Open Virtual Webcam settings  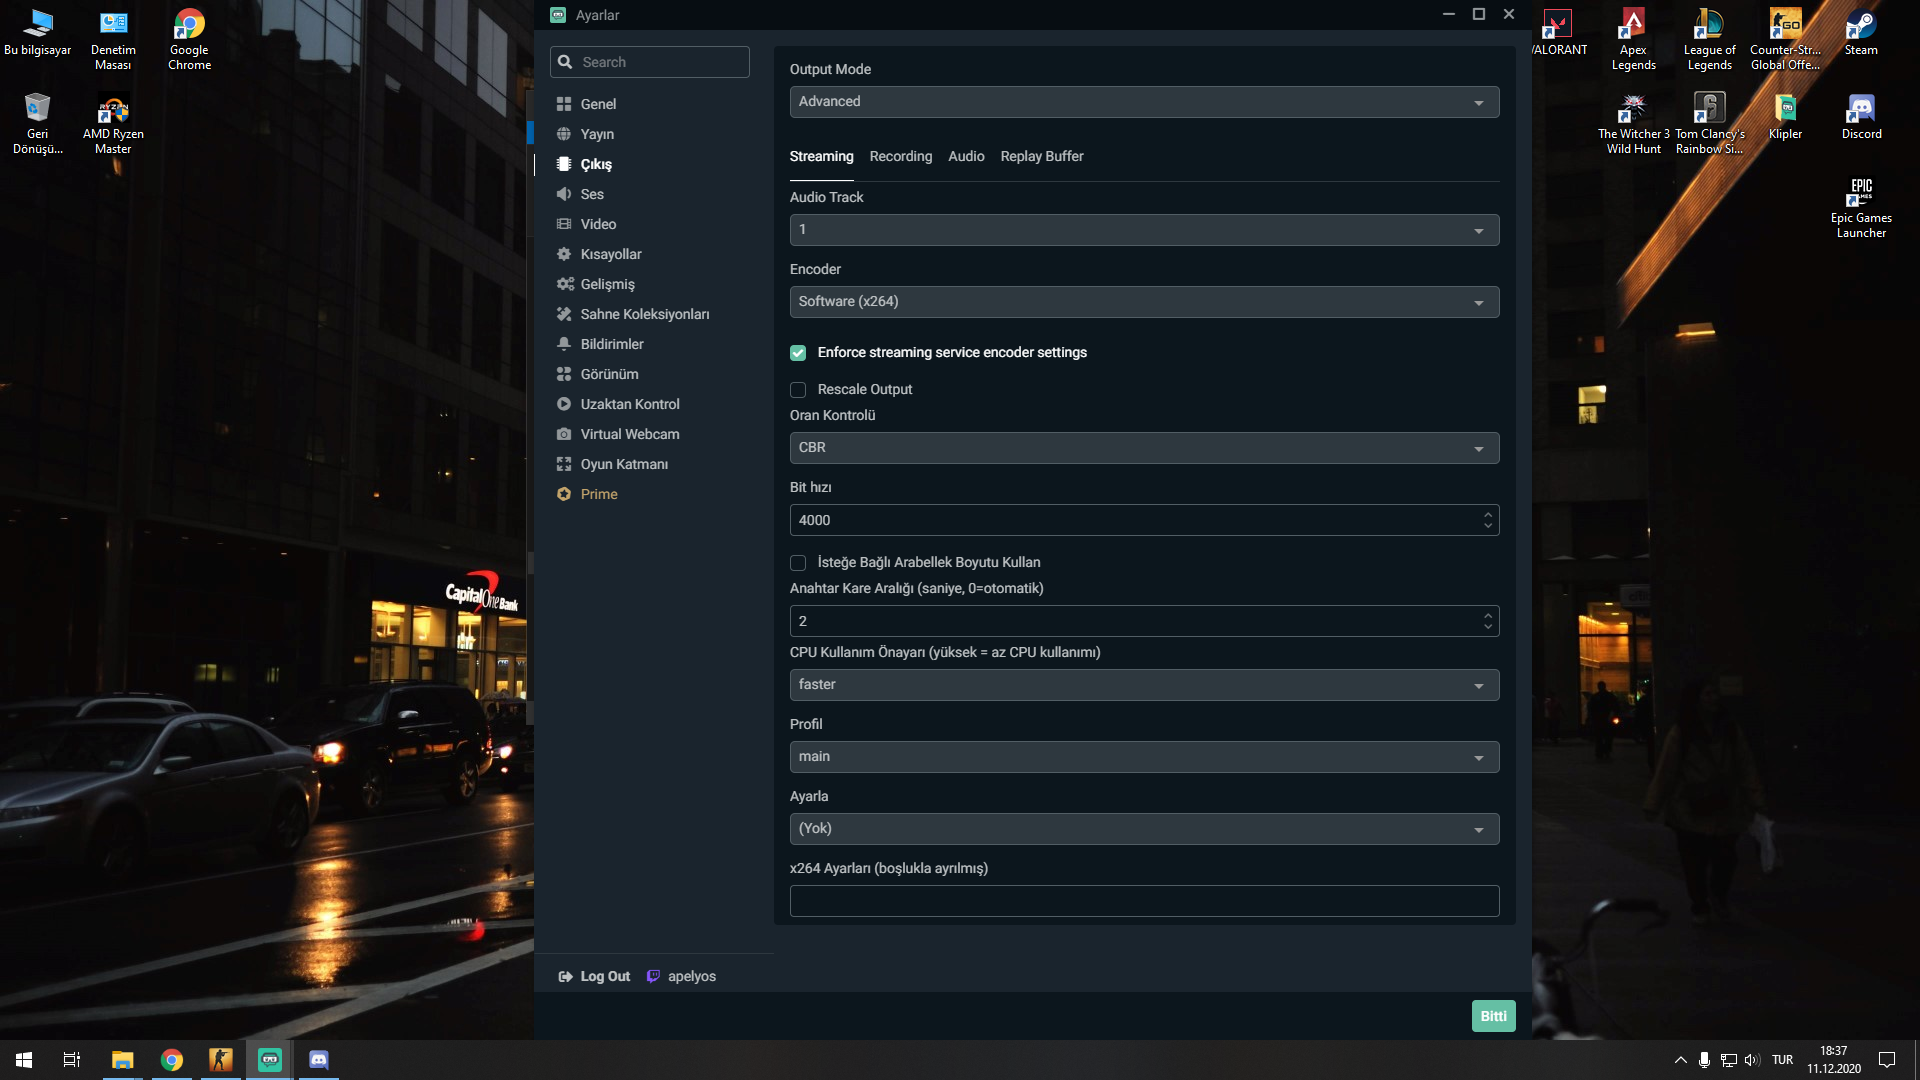pyautogui.click(x=629, y=434)
